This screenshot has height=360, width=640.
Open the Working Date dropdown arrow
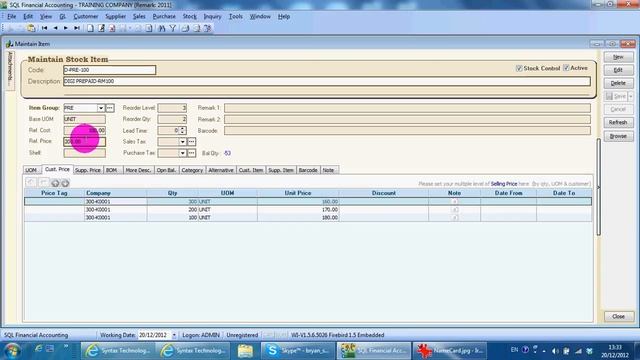click(x=174, y=335)
